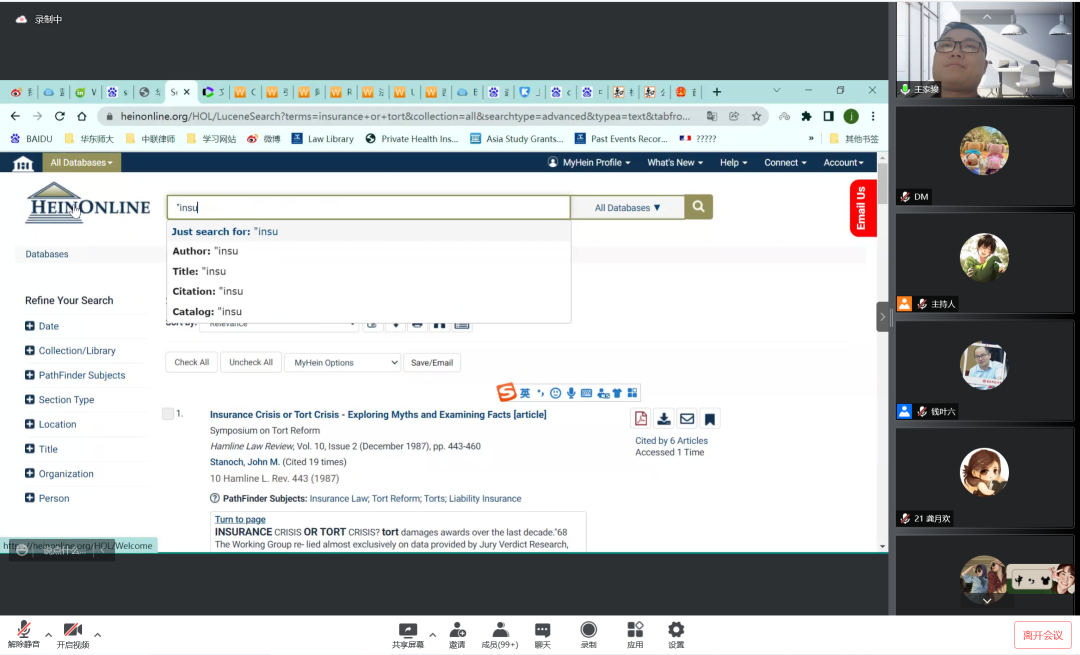Click the Check All button

pyautogui.click(x=191, y=362)
